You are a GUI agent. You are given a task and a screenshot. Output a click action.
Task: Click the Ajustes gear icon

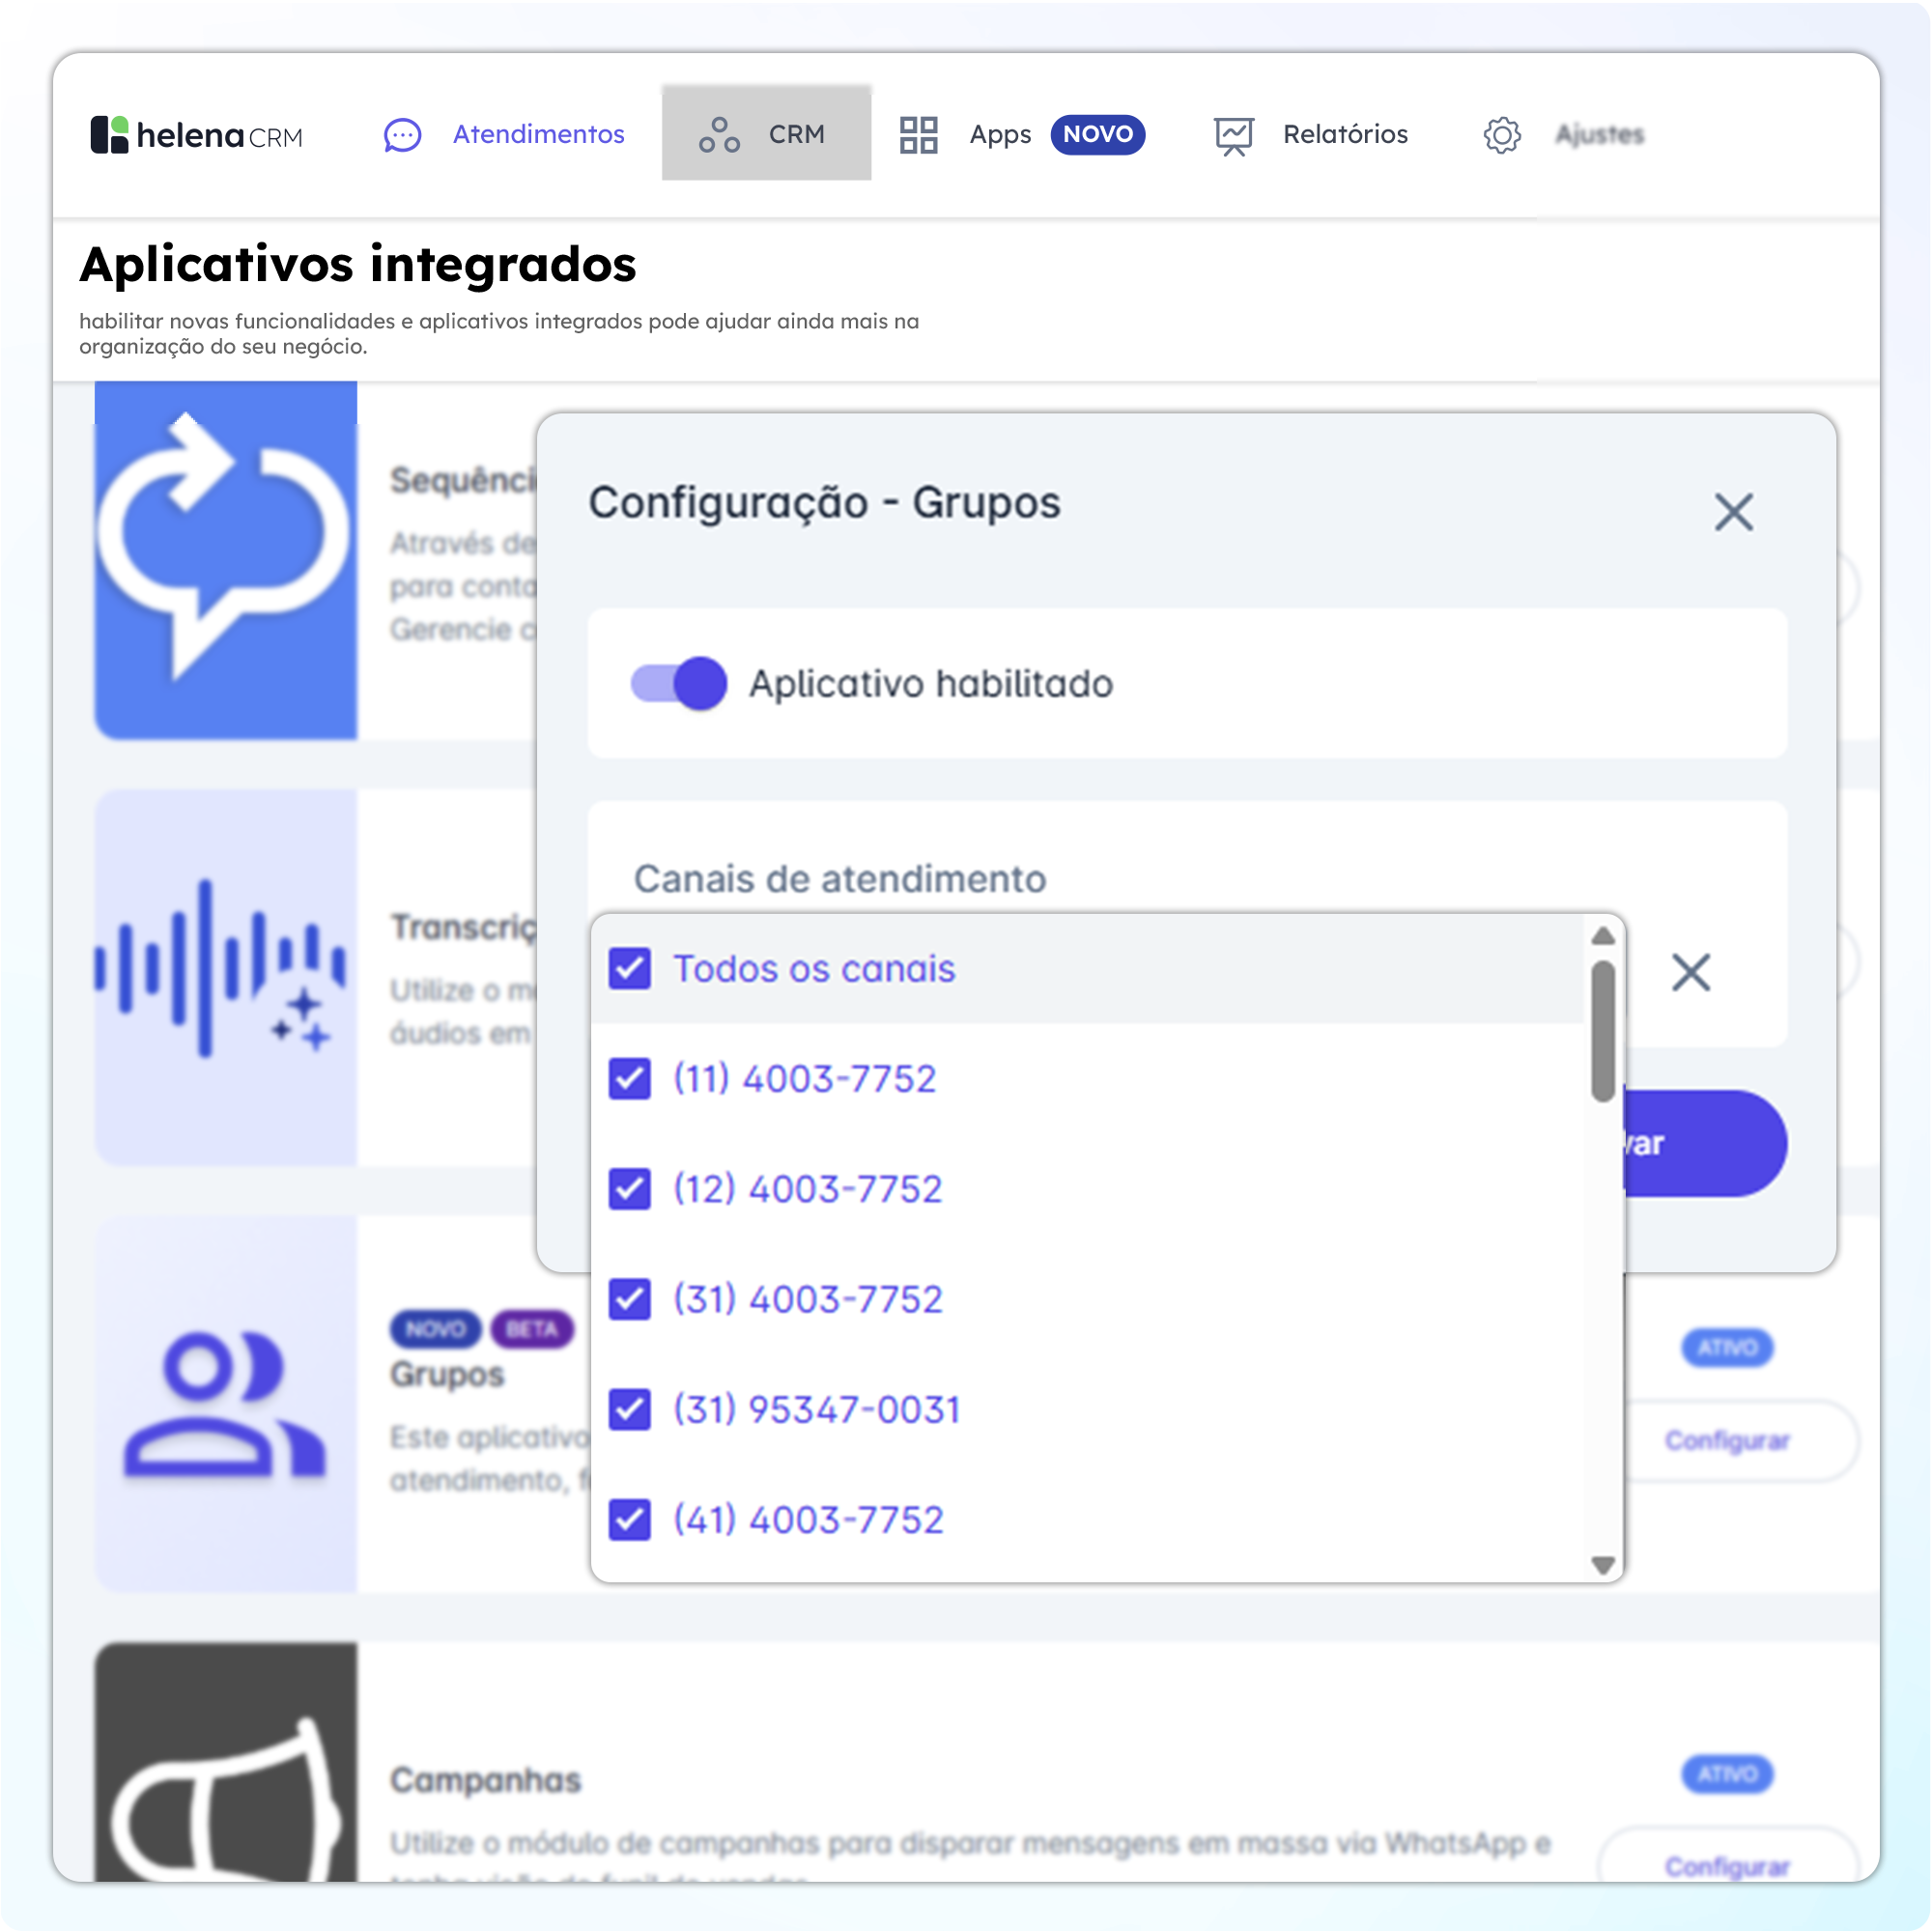pos(1501,135)
